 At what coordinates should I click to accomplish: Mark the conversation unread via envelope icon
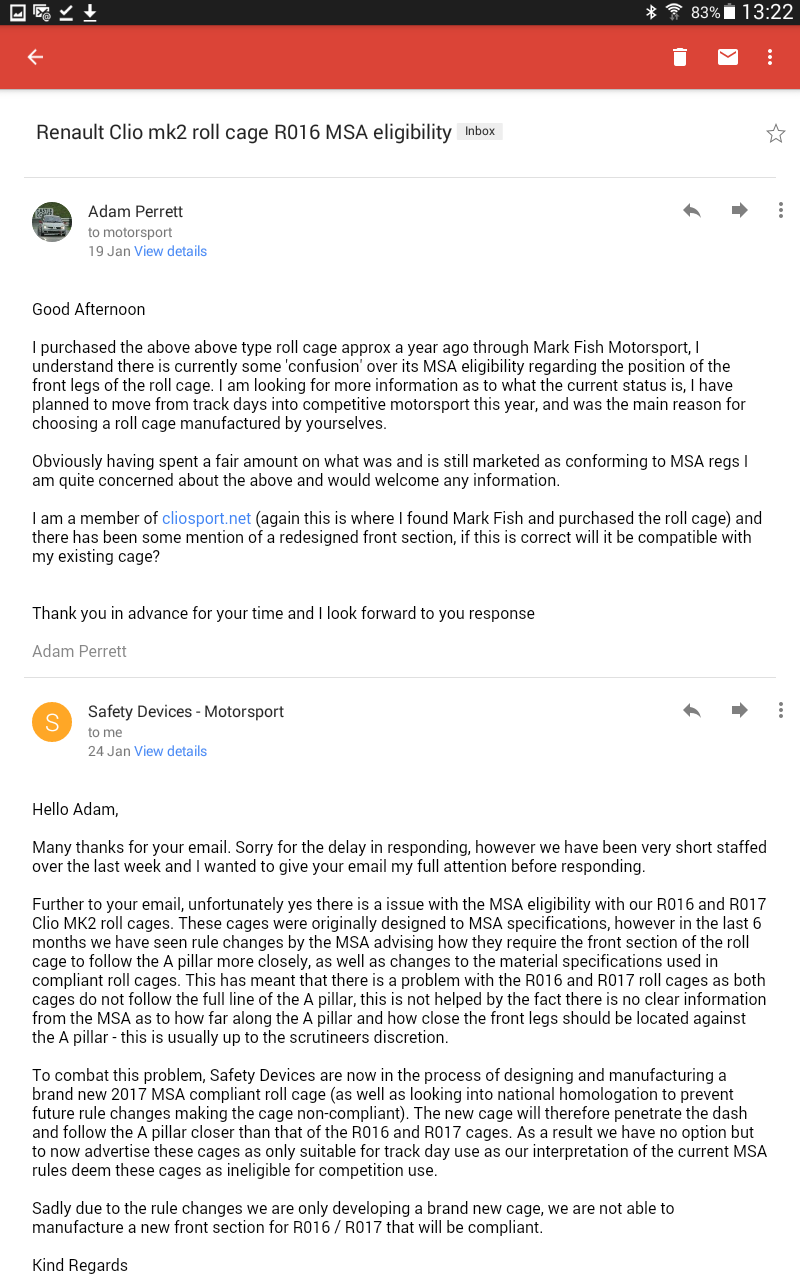pos(727,57)
